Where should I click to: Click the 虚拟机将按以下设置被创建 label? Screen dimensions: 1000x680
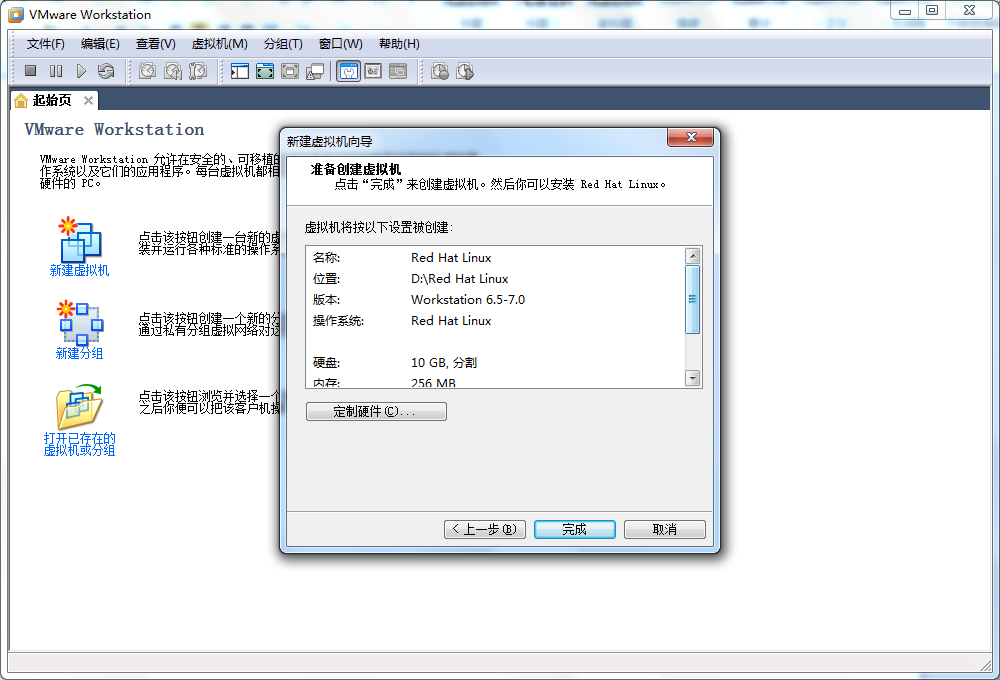(x=379, y=228)
